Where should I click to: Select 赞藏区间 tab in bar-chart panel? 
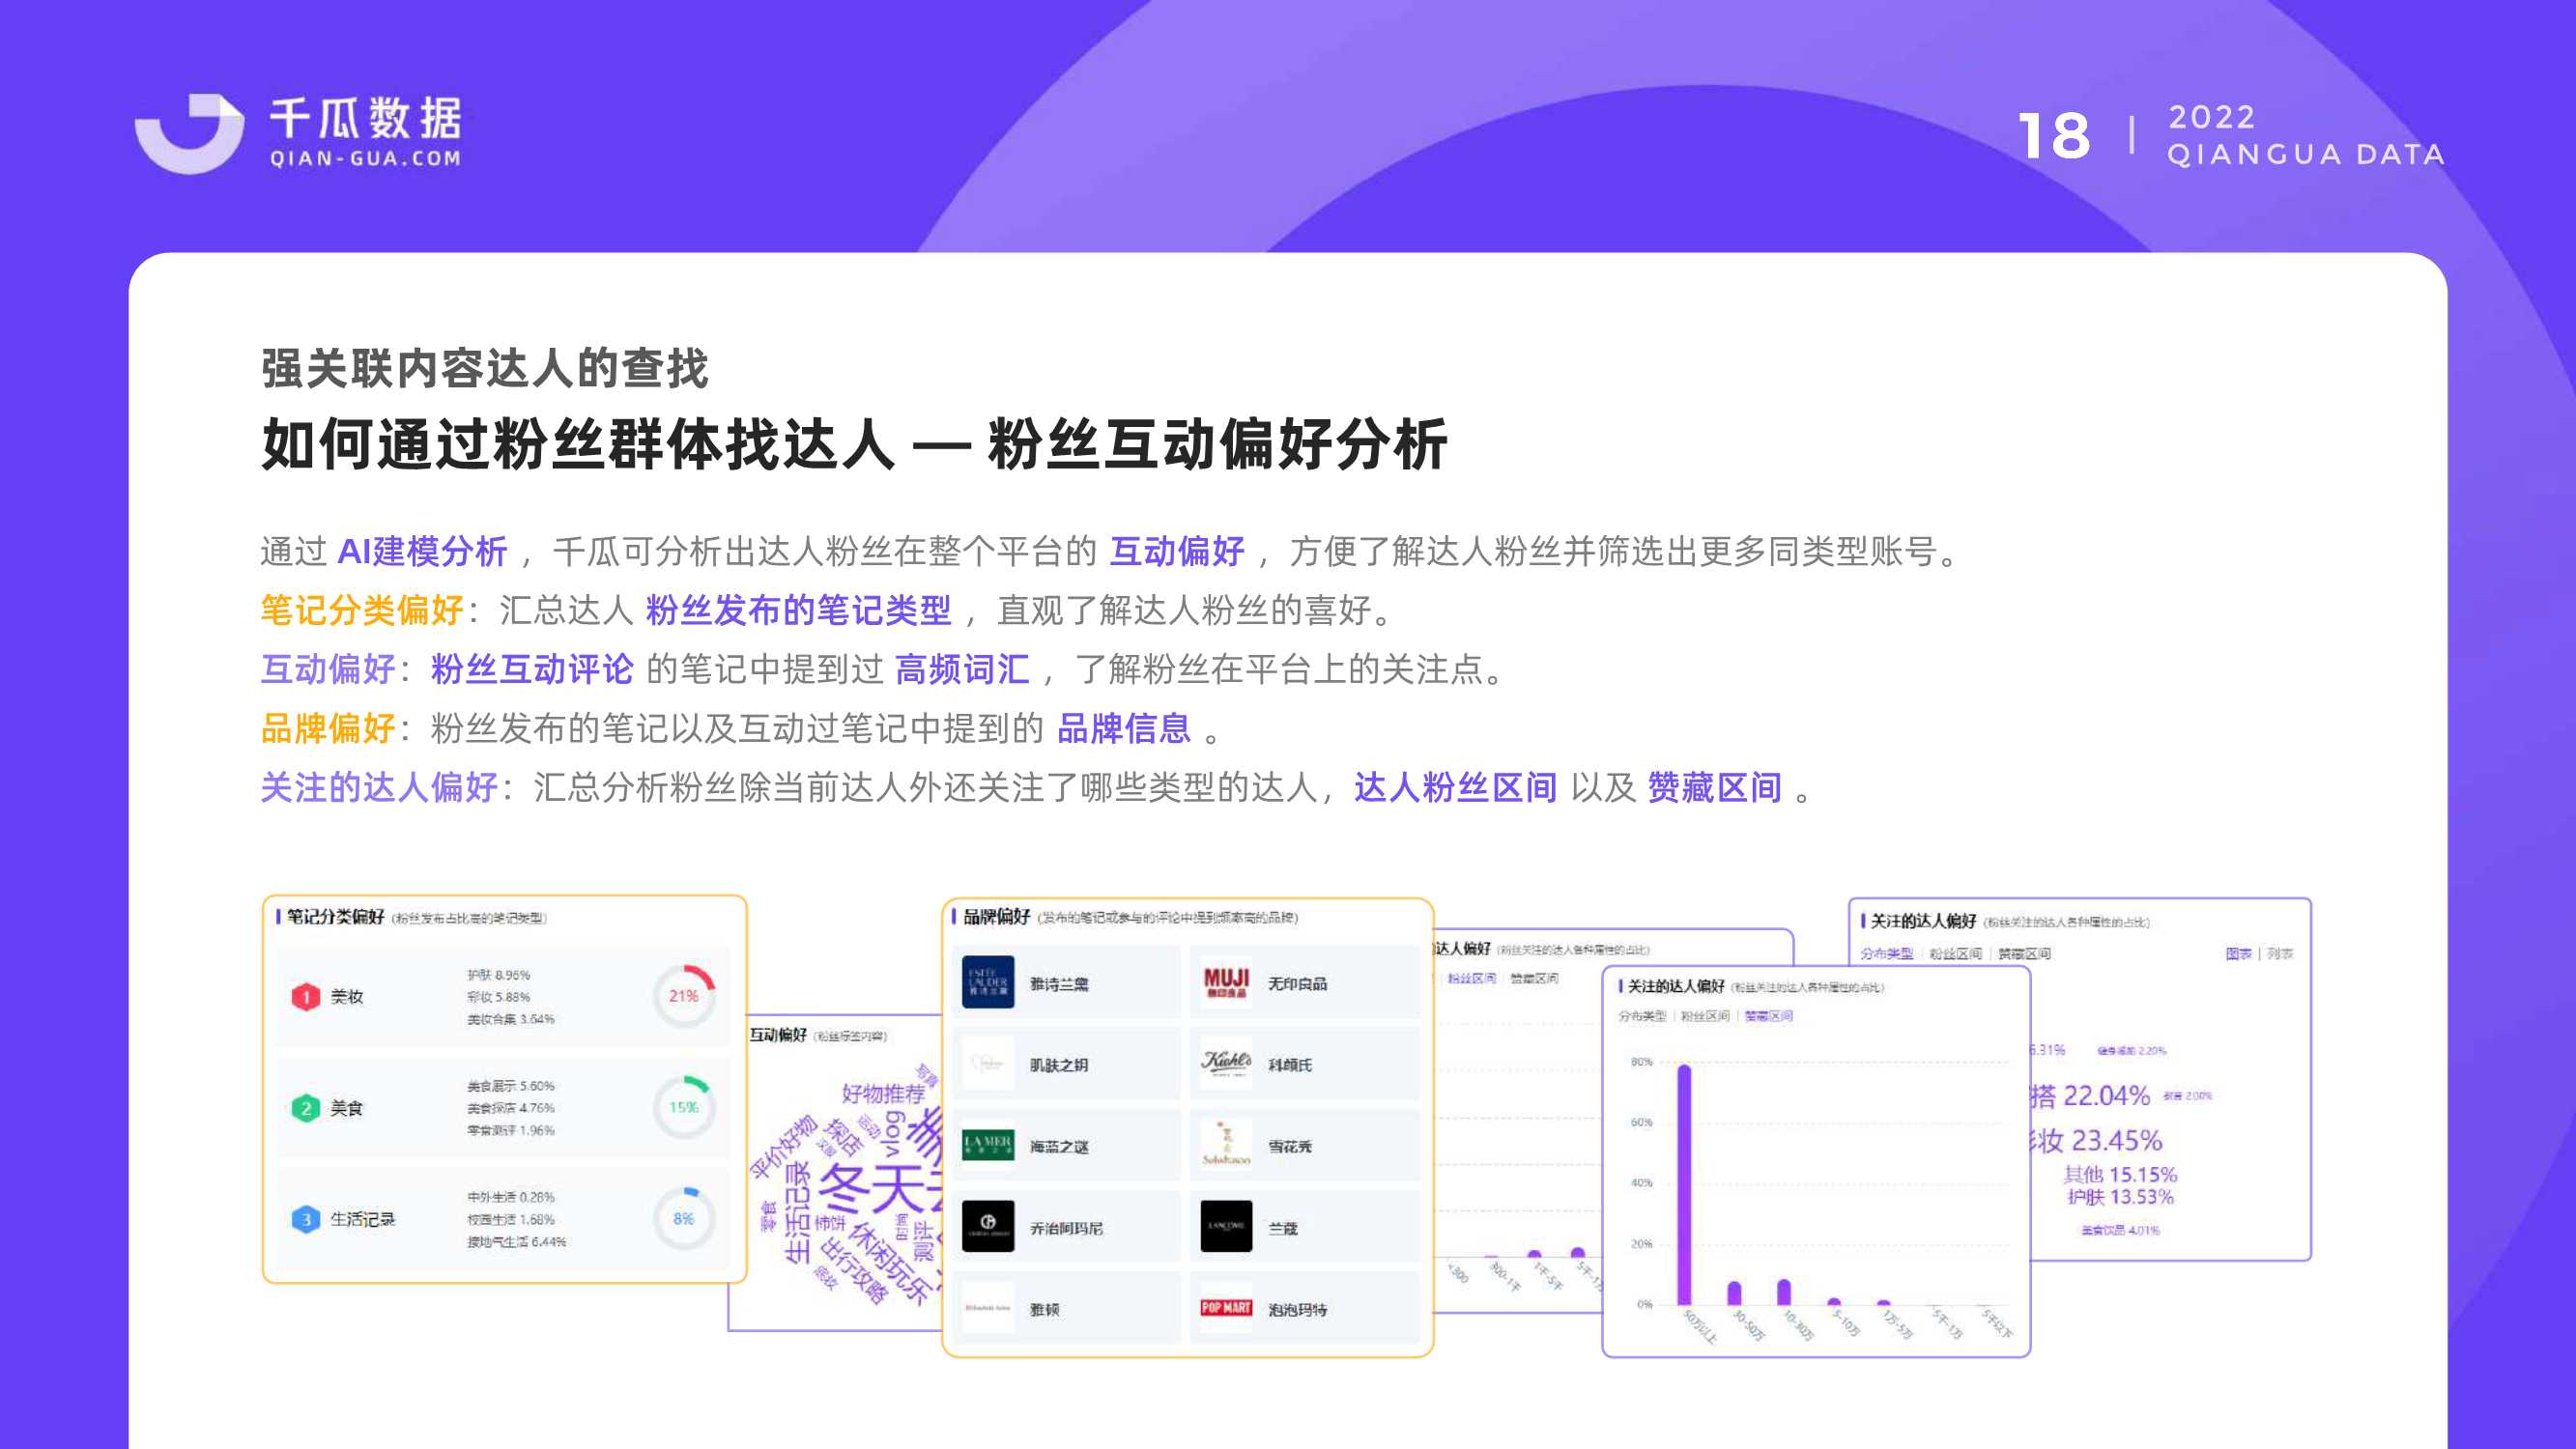coord(1769,1016)
